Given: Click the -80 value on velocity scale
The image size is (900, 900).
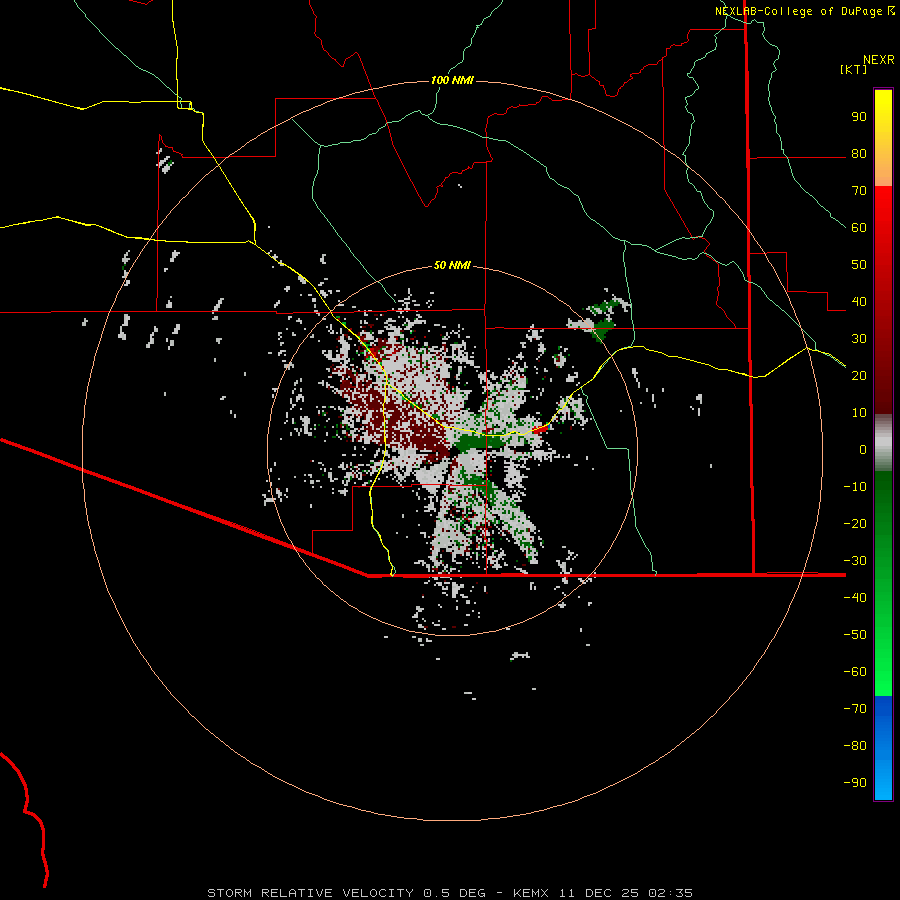Looking at the screenshot, I should tap(855, 746).
